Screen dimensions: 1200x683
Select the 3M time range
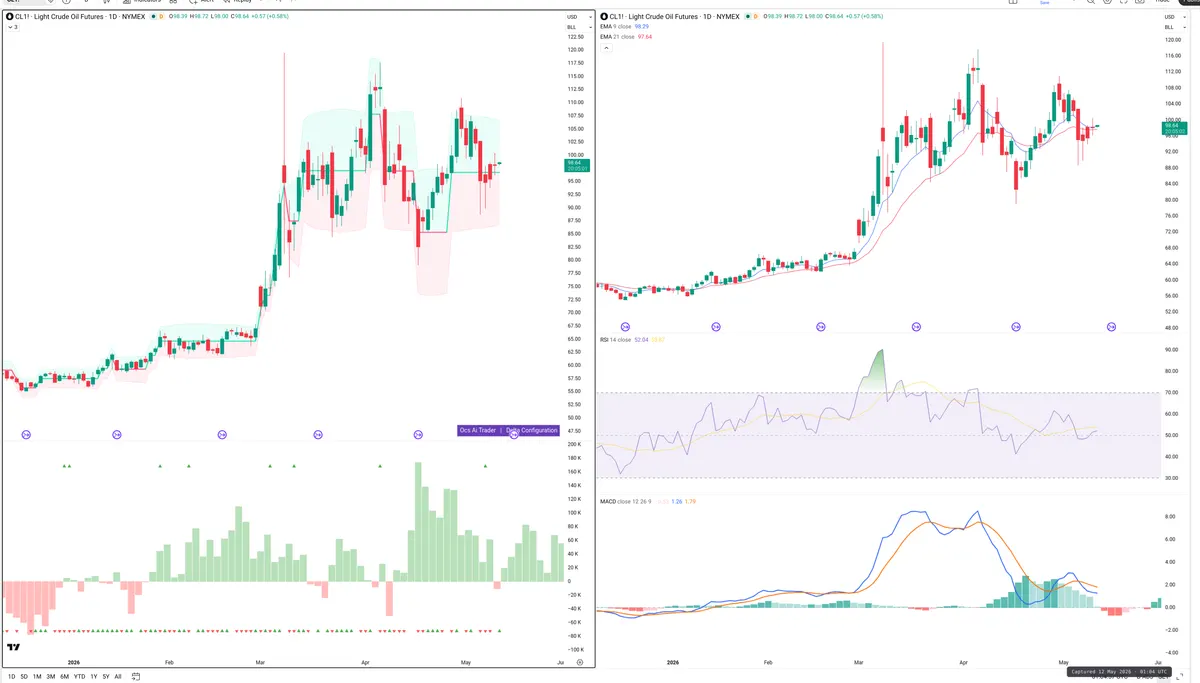(50, 677)
